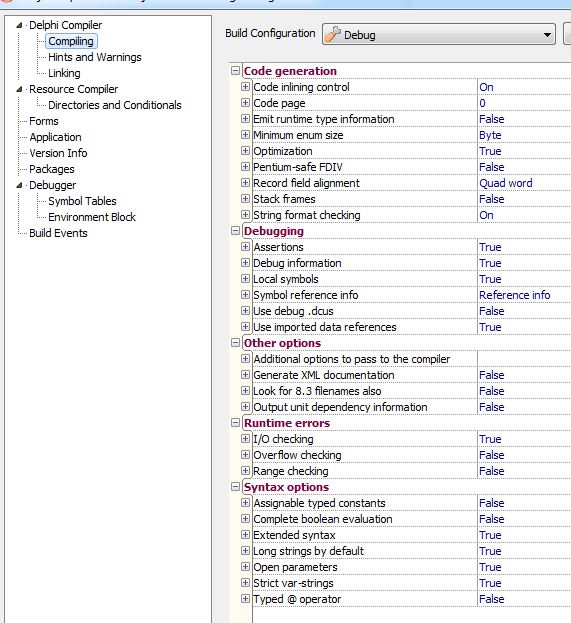The width and height of the screenshot is (571, 623).
Task: Click the Open parameters value True
Action: coord(490,567)
